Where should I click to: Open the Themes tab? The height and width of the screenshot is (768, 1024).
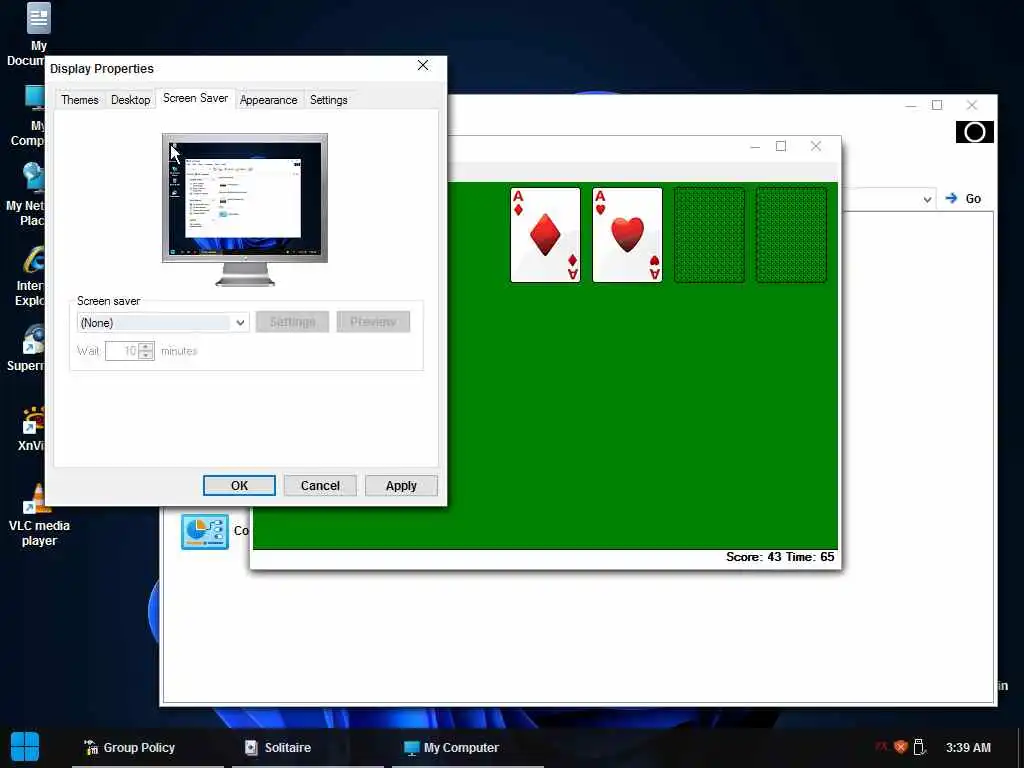coord(80,100)
